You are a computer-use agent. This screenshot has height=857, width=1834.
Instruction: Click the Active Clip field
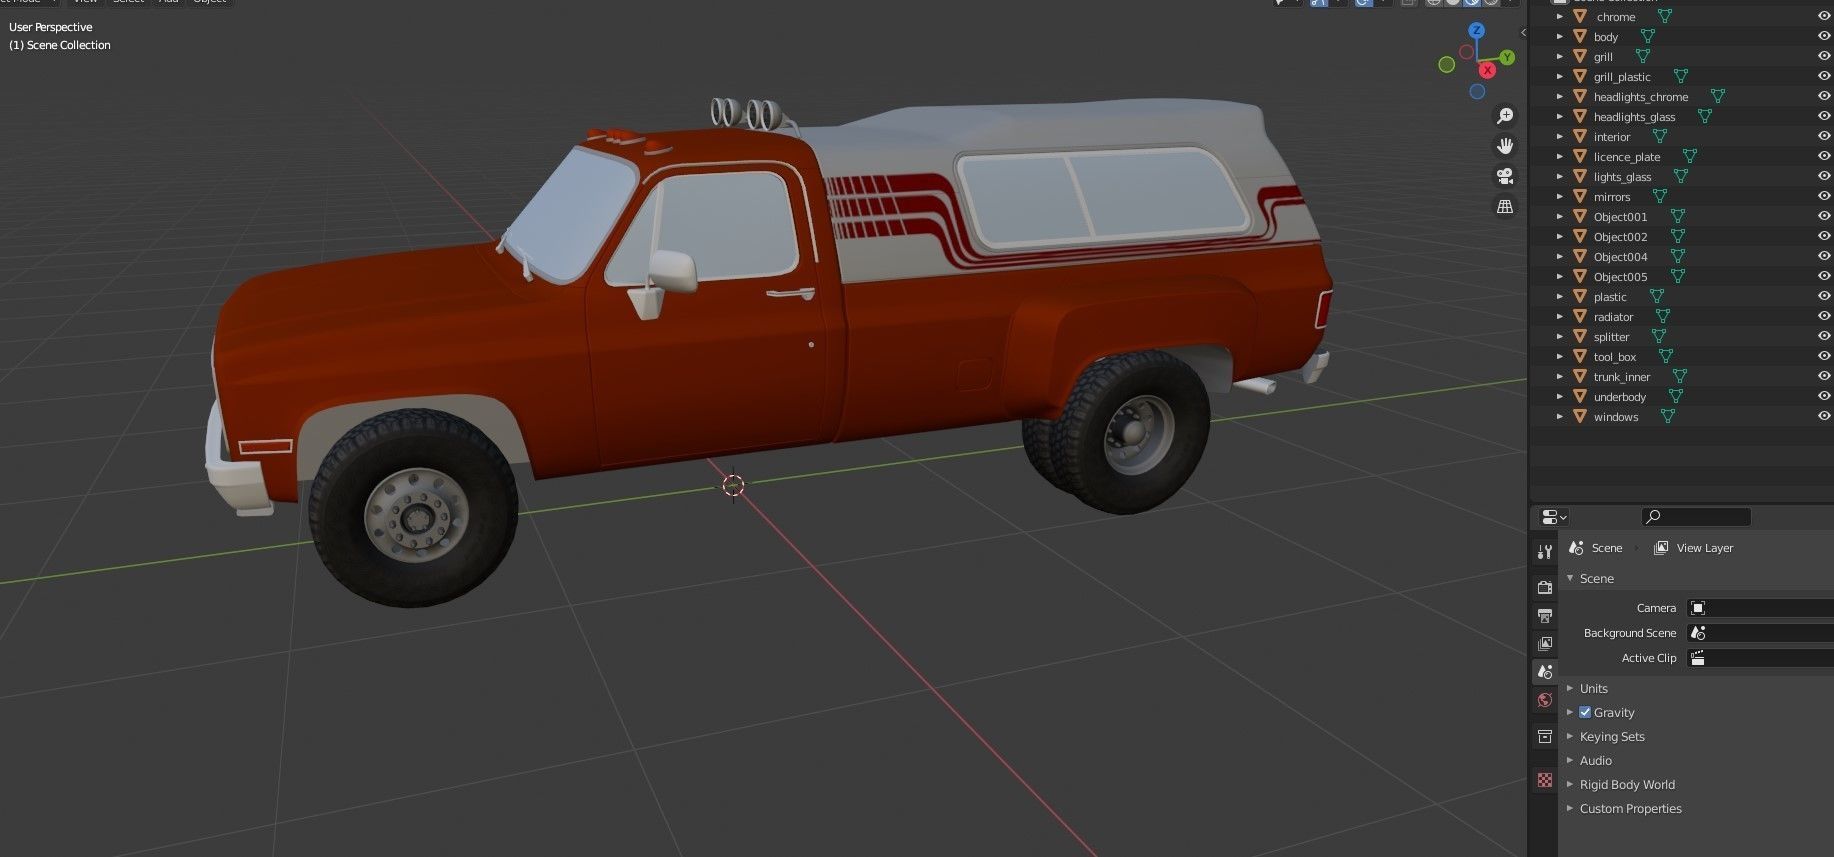coord(1760,658)
